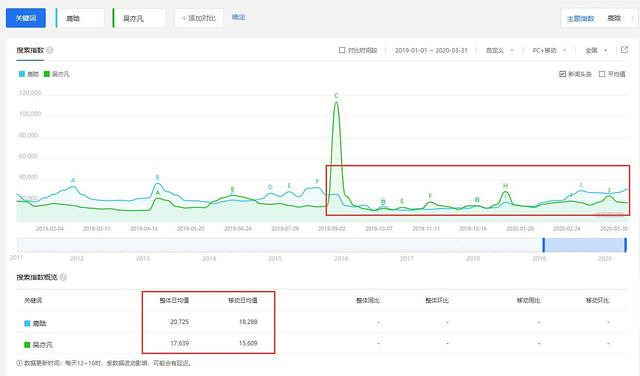Click the more-options dots in the 主题指数 box

(633, 18)
